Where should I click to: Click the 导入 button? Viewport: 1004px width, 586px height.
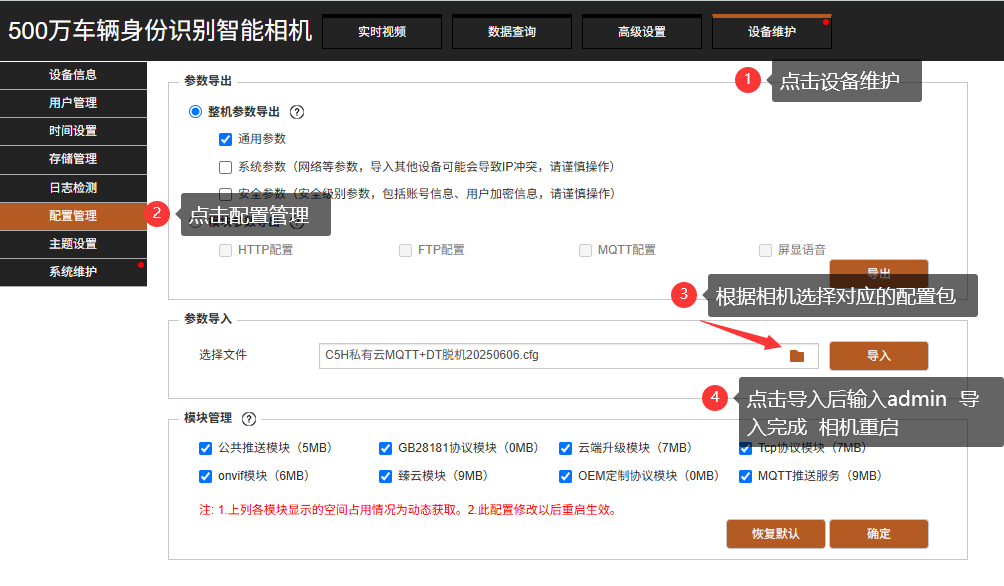[878, 356]
